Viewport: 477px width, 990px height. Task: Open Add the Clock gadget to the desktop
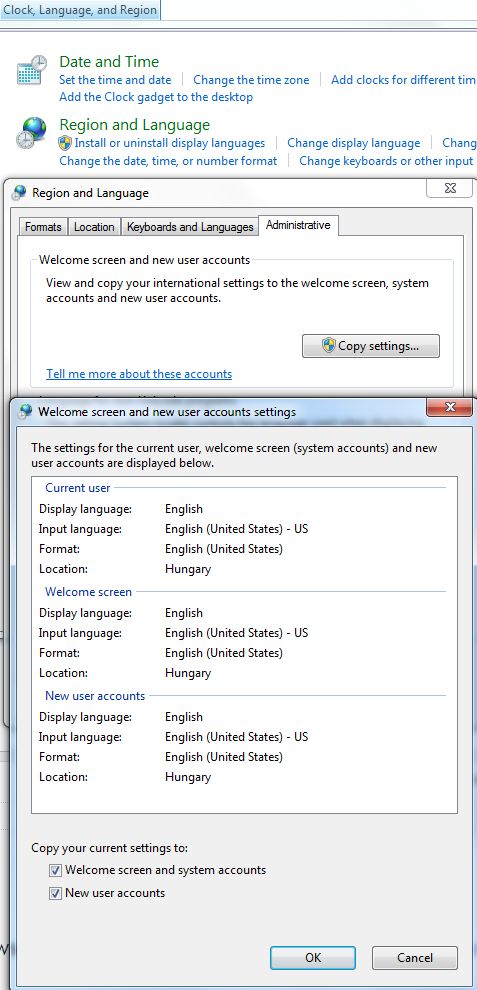point(156,97)
